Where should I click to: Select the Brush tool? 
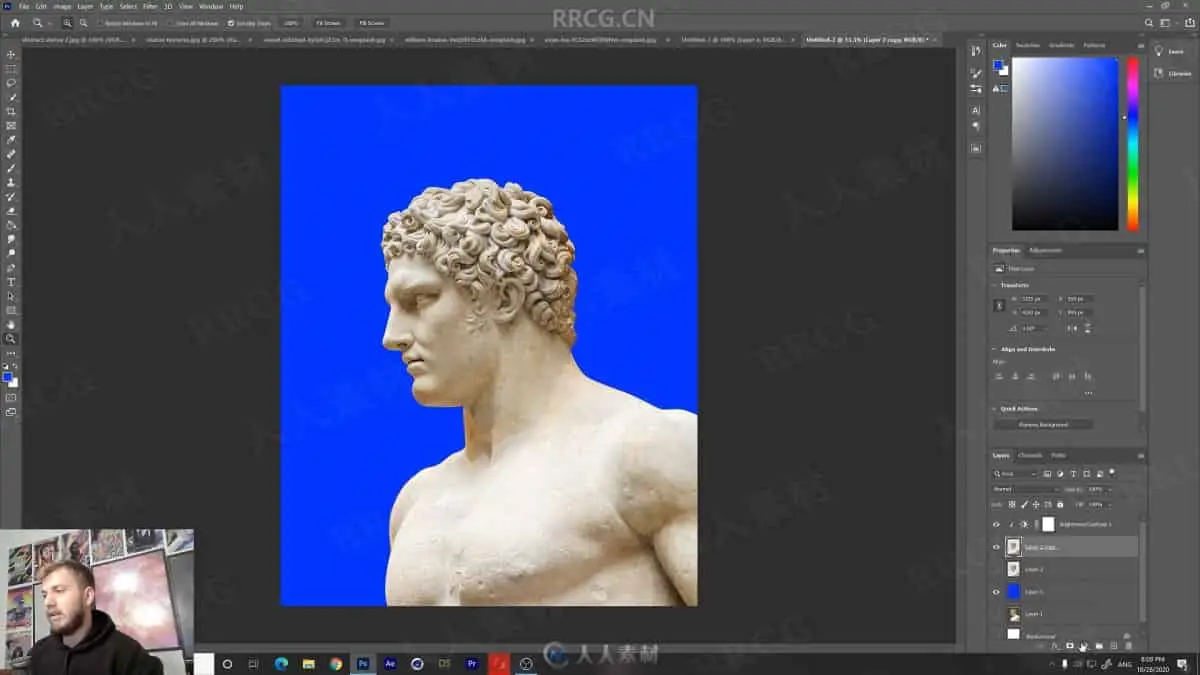coord(11,168)
